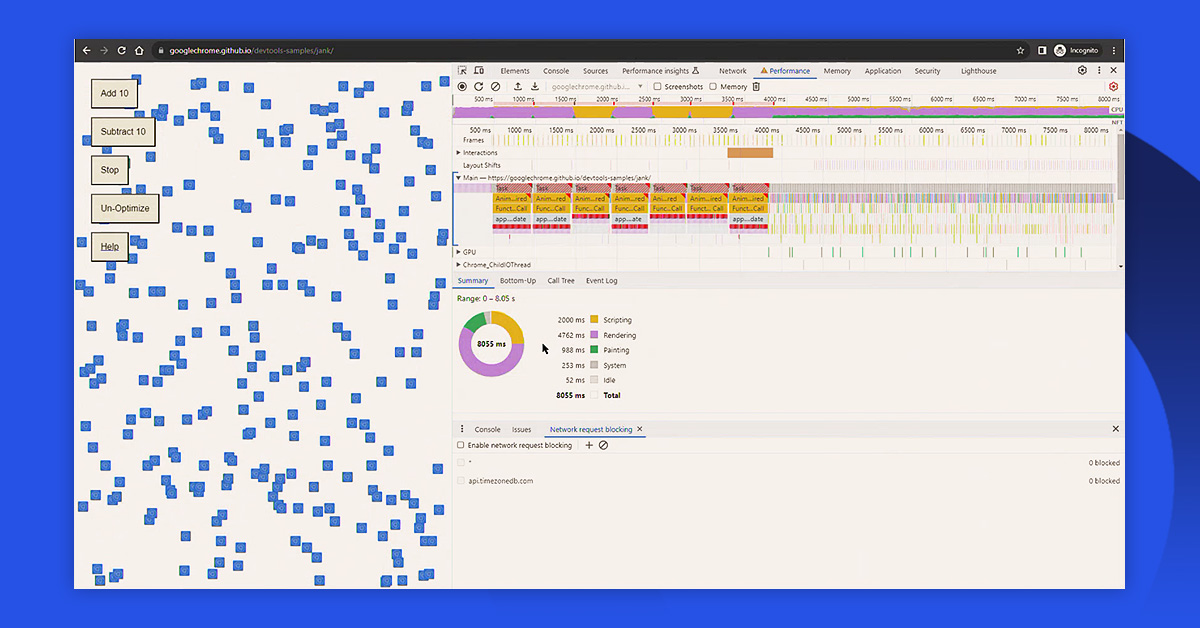Open the Network tab
1200x628 pixels.
point(732,71)
